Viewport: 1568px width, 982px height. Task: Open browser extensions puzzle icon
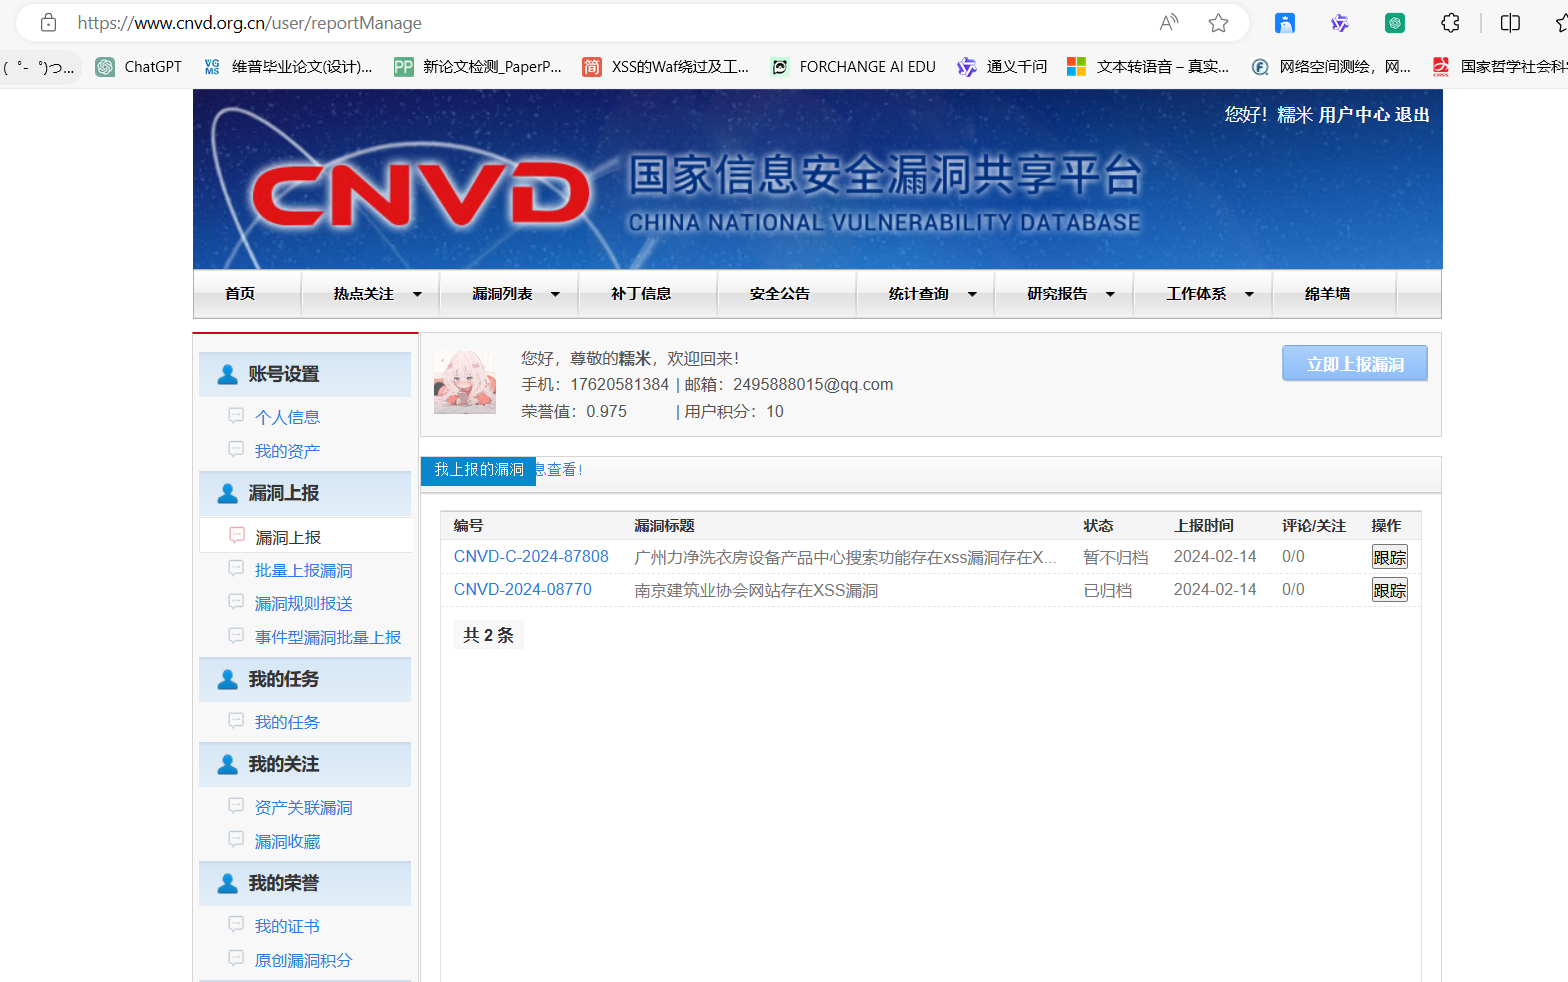(1450, 22)
